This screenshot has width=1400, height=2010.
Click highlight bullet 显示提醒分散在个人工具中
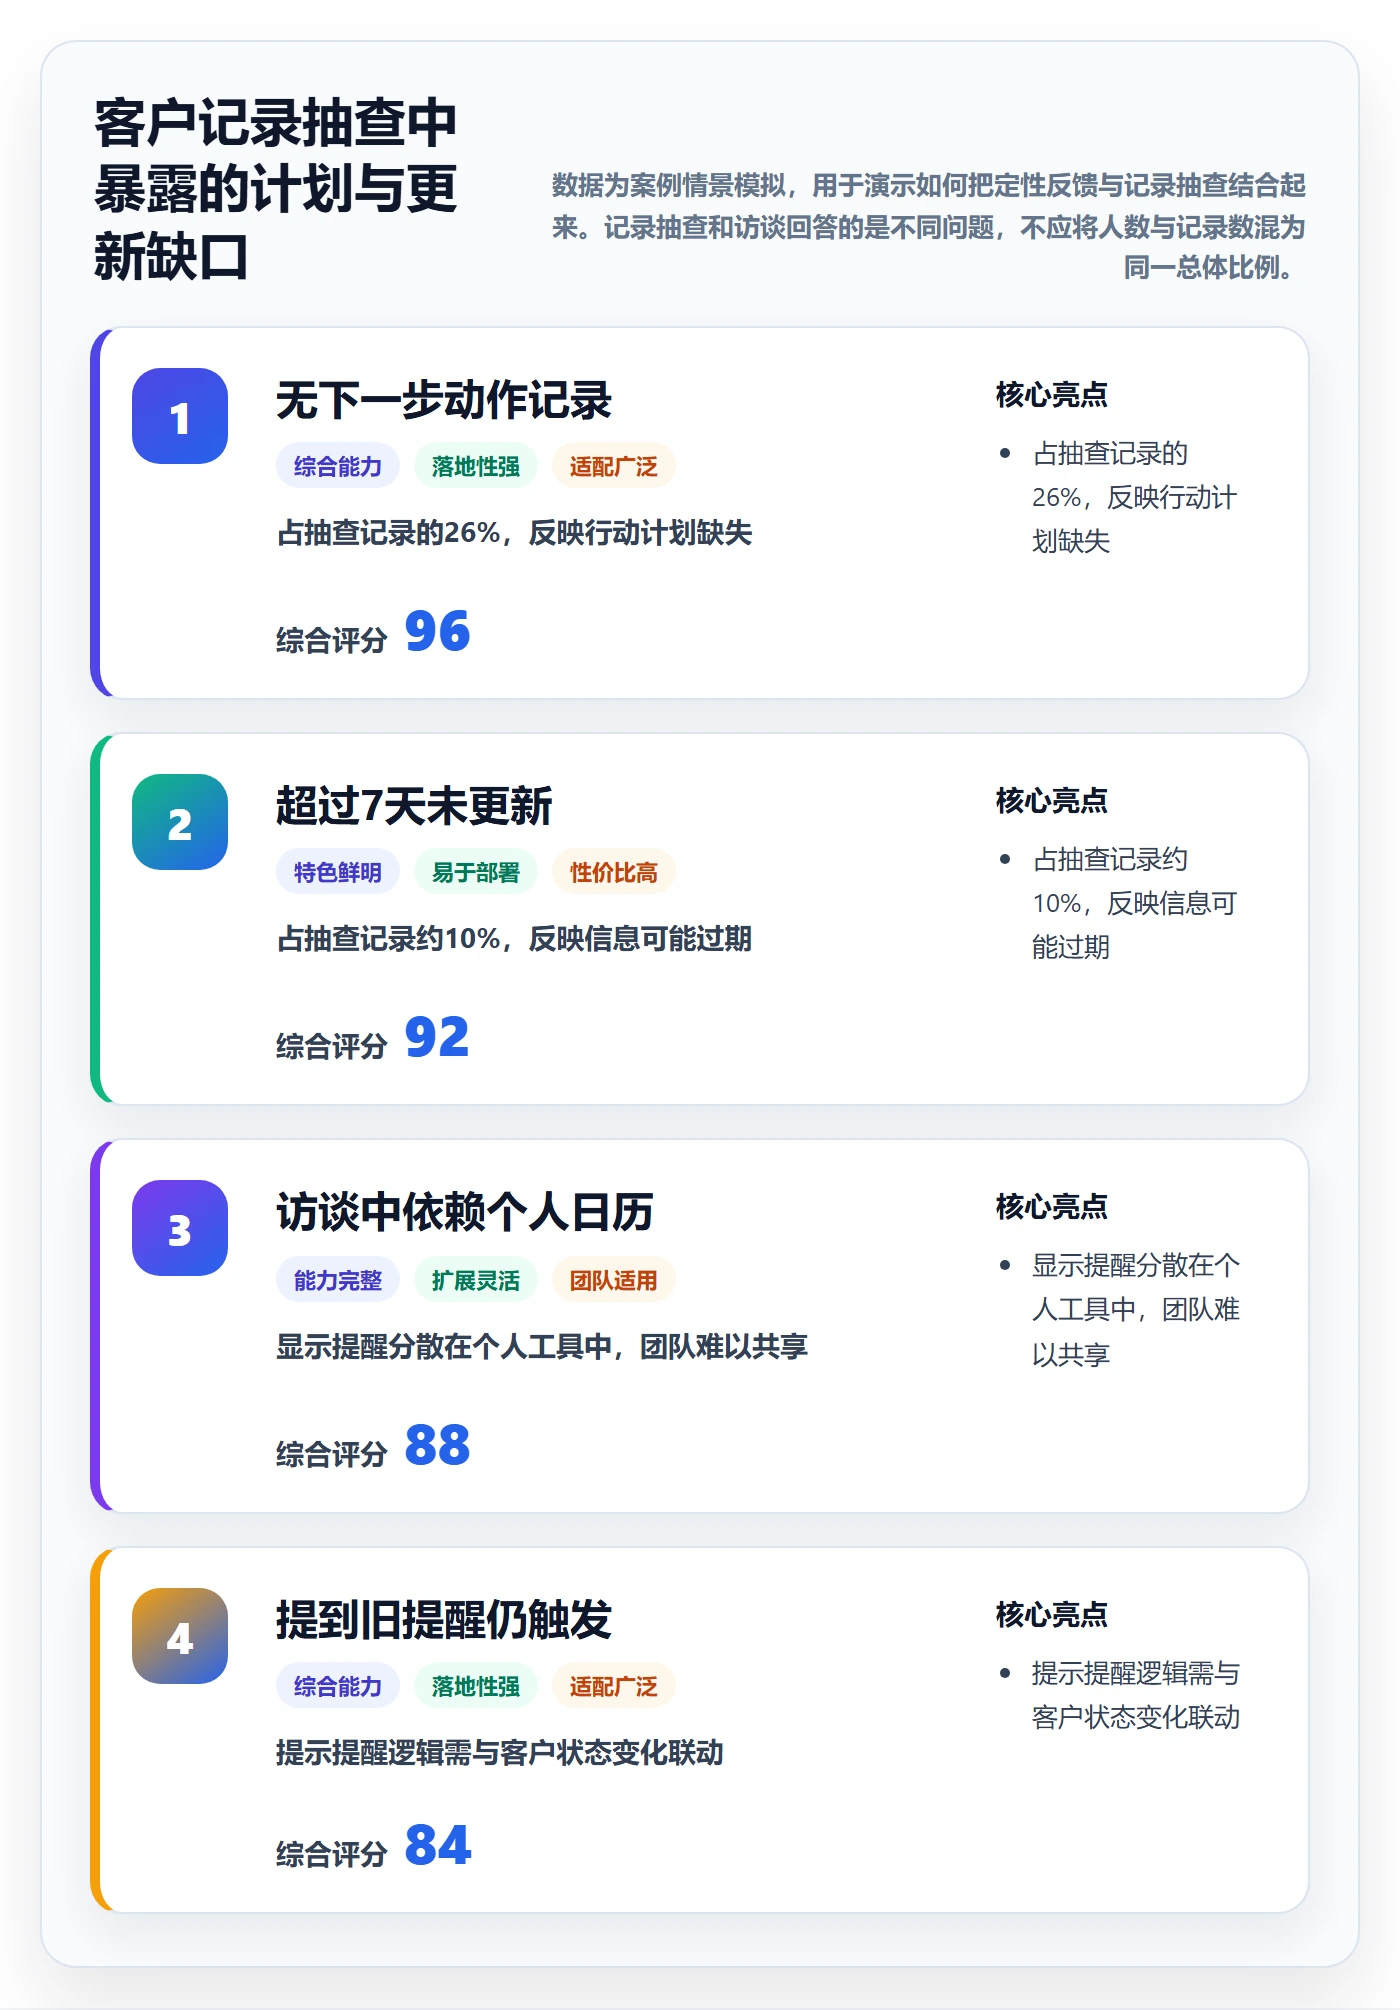pos(1136,1310)
